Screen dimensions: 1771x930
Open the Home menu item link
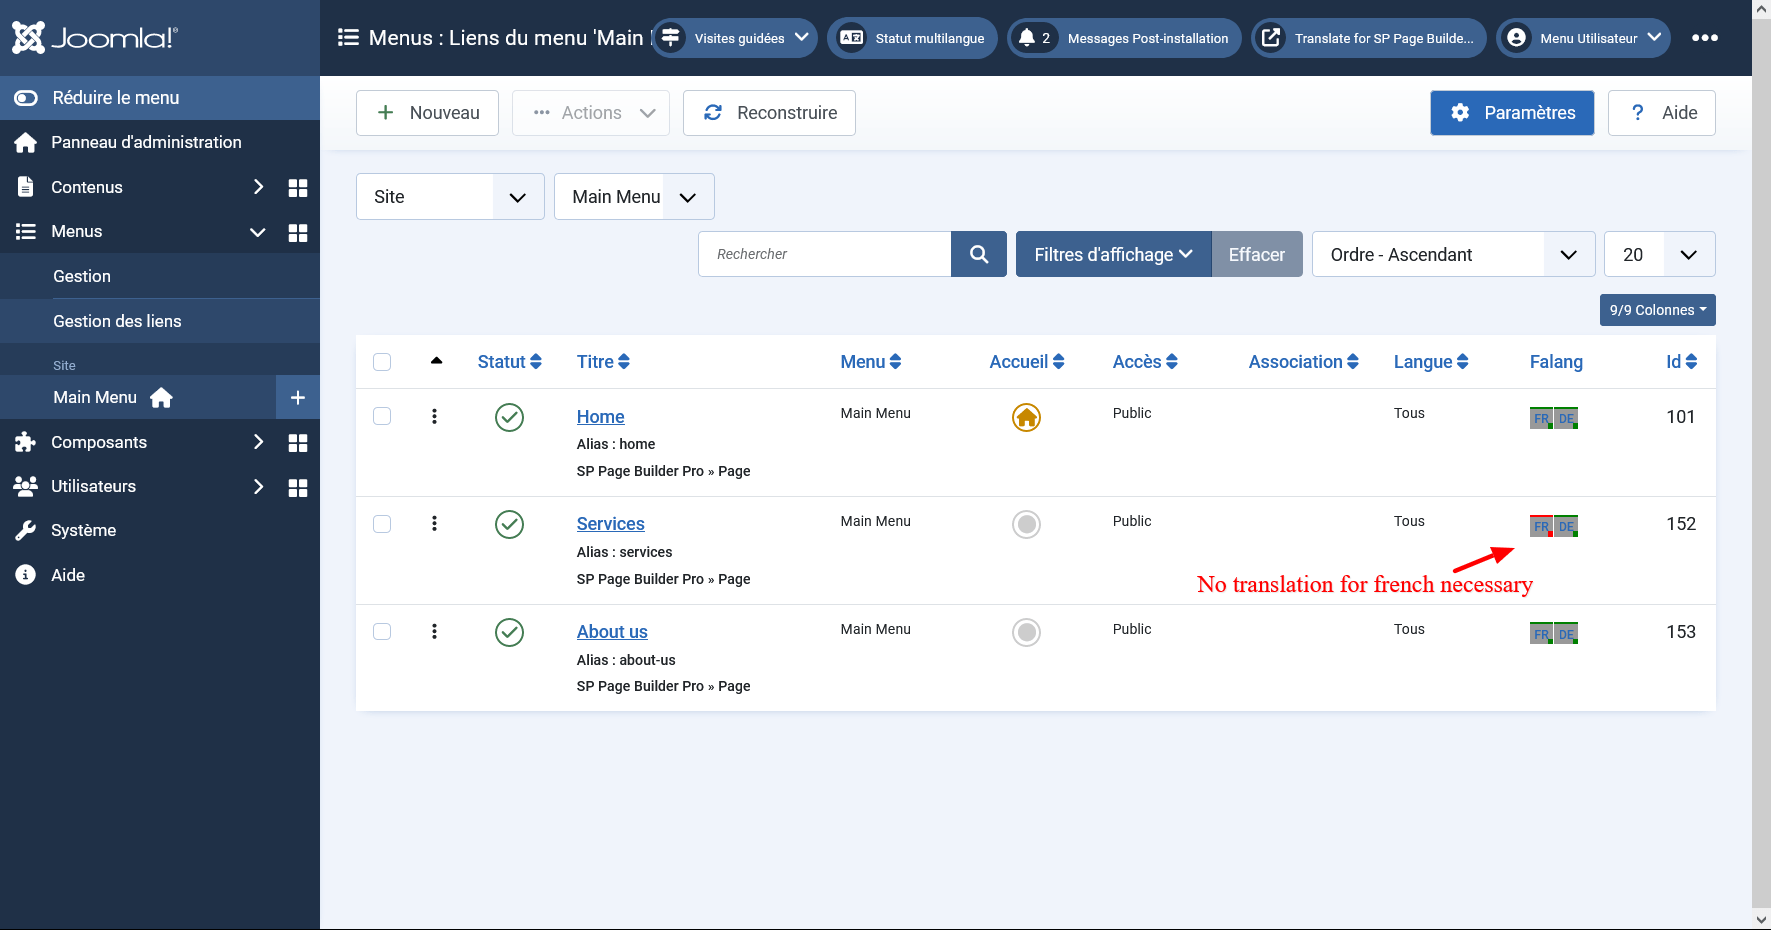[600, 417]
